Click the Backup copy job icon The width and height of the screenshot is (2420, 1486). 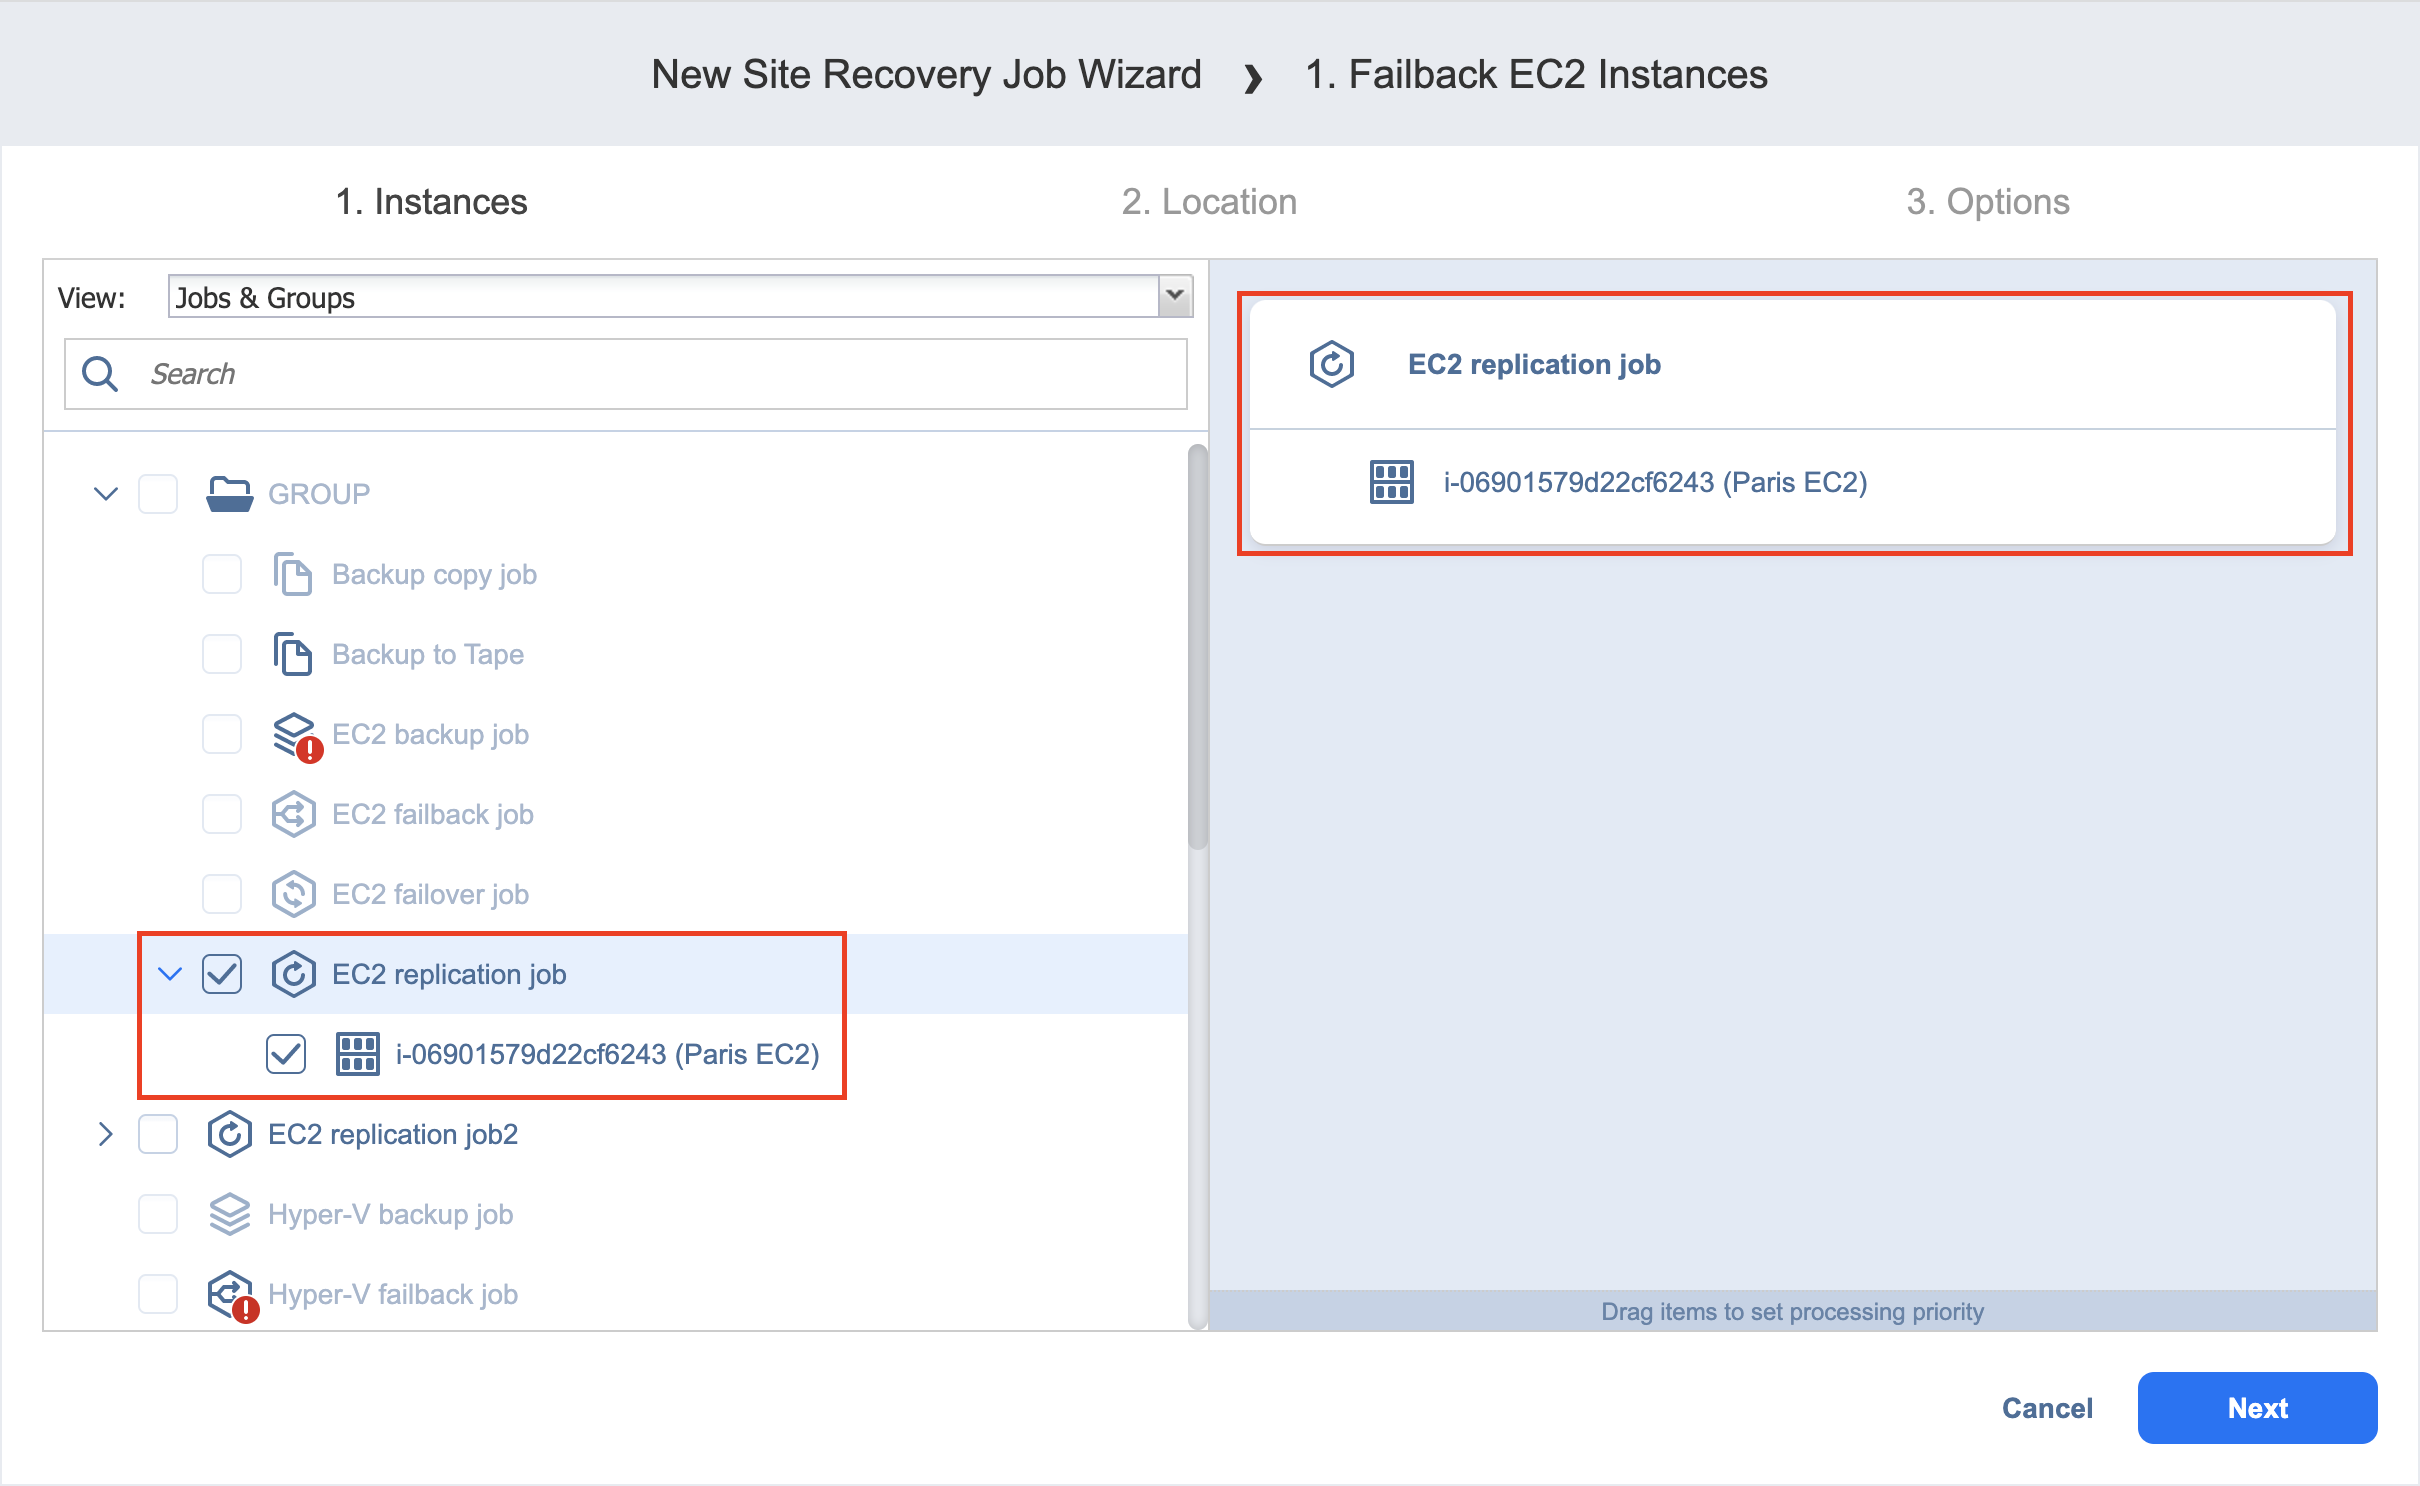click(x=292, y=574)
